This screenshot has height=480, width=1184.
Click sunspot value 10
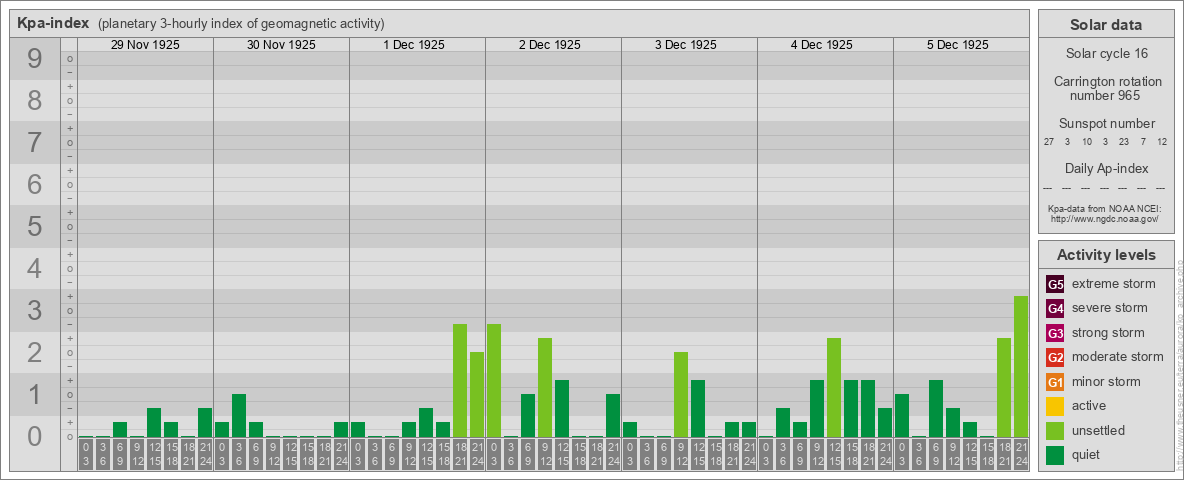pyautogui.click(x=1086, y=142)
